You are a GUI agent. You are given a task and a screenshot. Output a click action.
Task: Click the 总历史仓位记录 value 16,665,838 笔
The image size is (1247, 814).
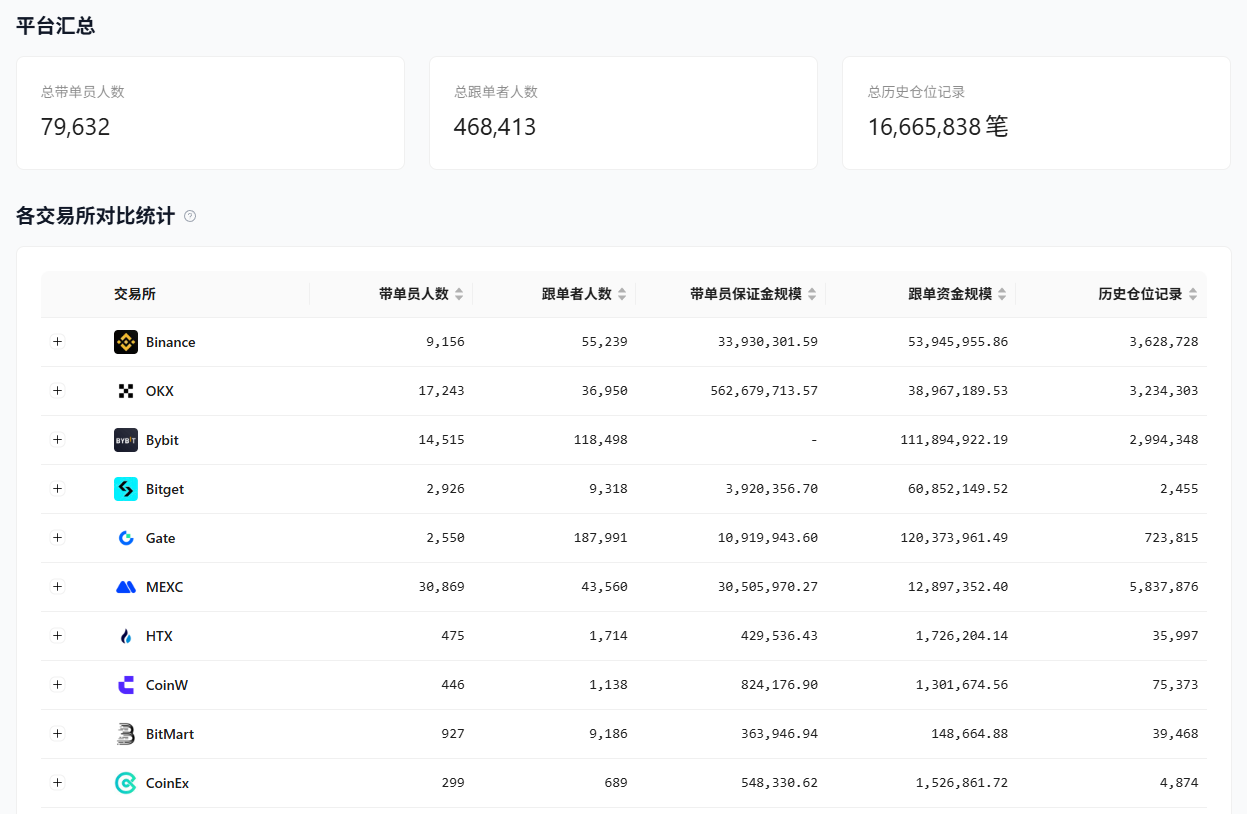tap(938, 127)
